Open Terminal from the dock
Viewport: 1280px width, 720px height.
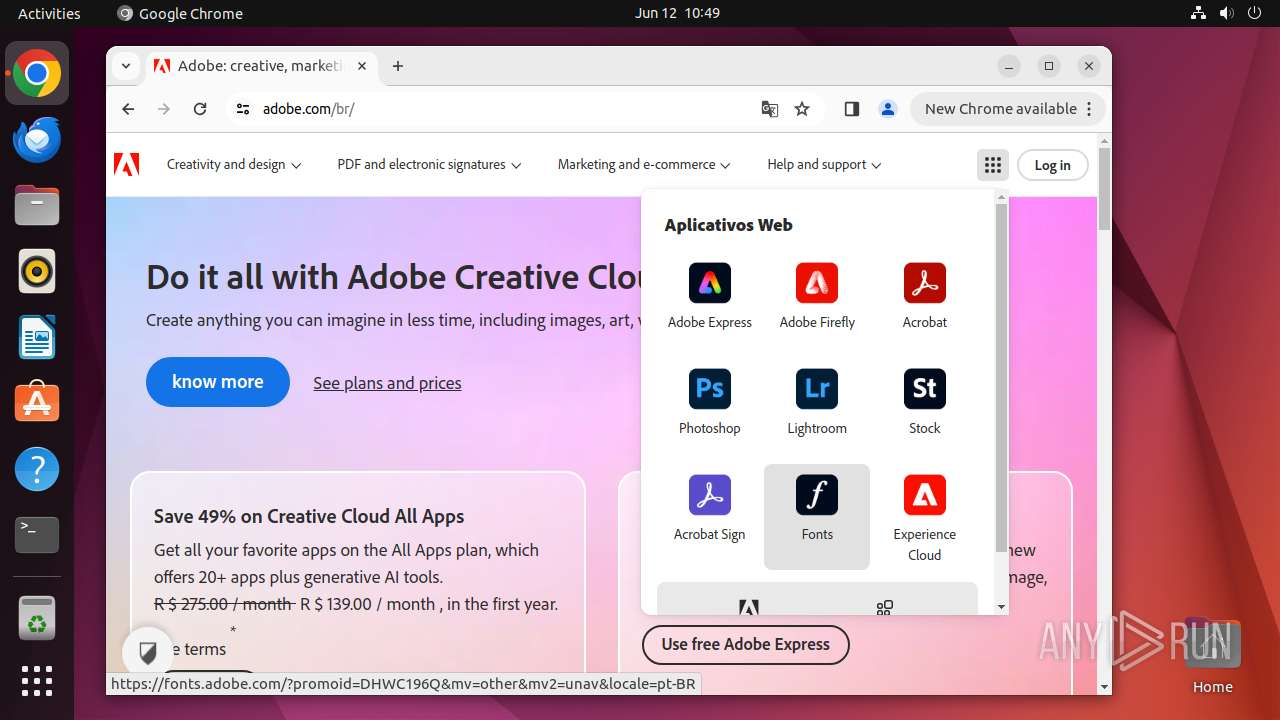[x=37, y=535]
